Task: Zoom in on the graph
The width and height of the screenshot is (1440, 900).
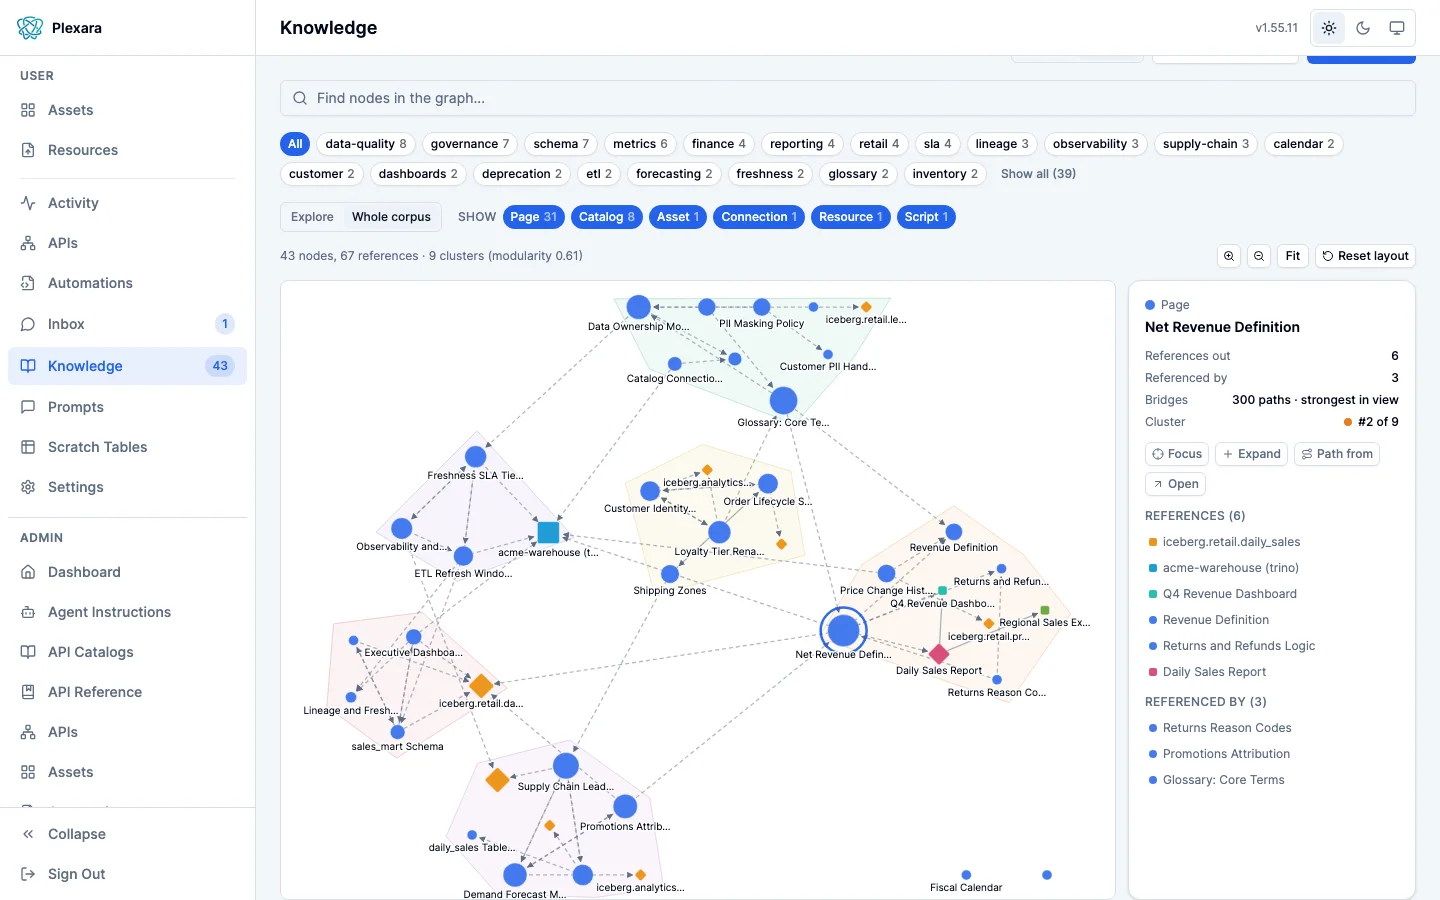Action: (x=1229, y=256)
